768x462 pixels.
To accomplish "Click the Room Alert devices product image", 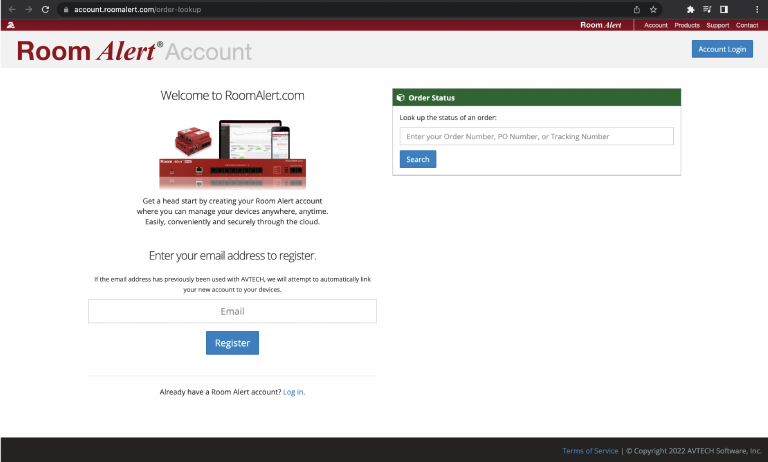I will 233,154.
